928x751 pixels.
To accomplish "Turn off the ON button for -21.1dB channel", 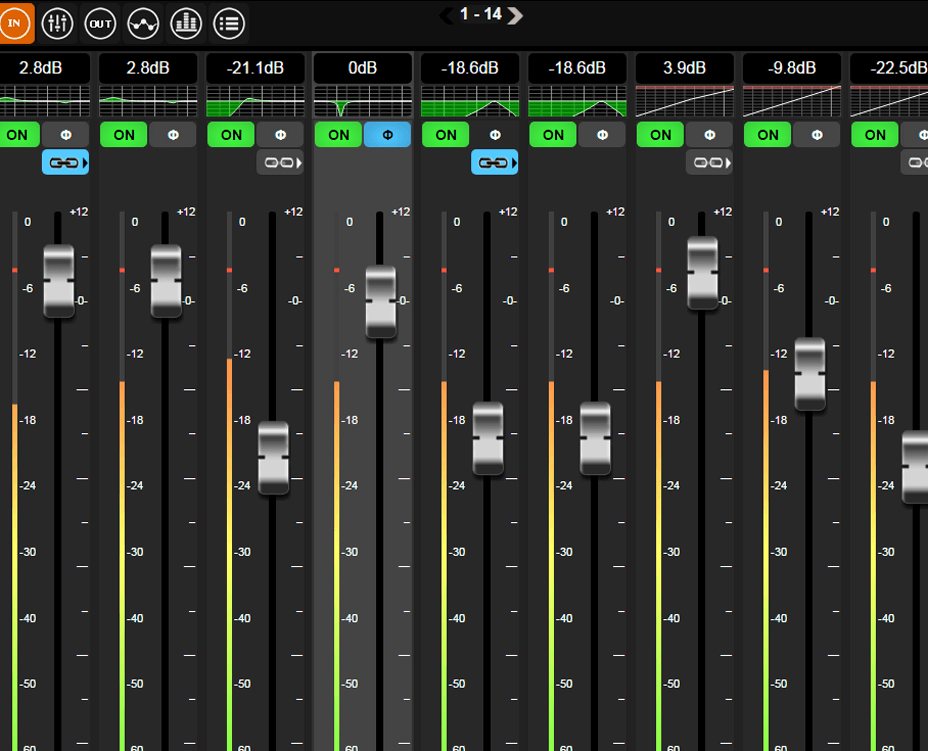I will 231,135.
